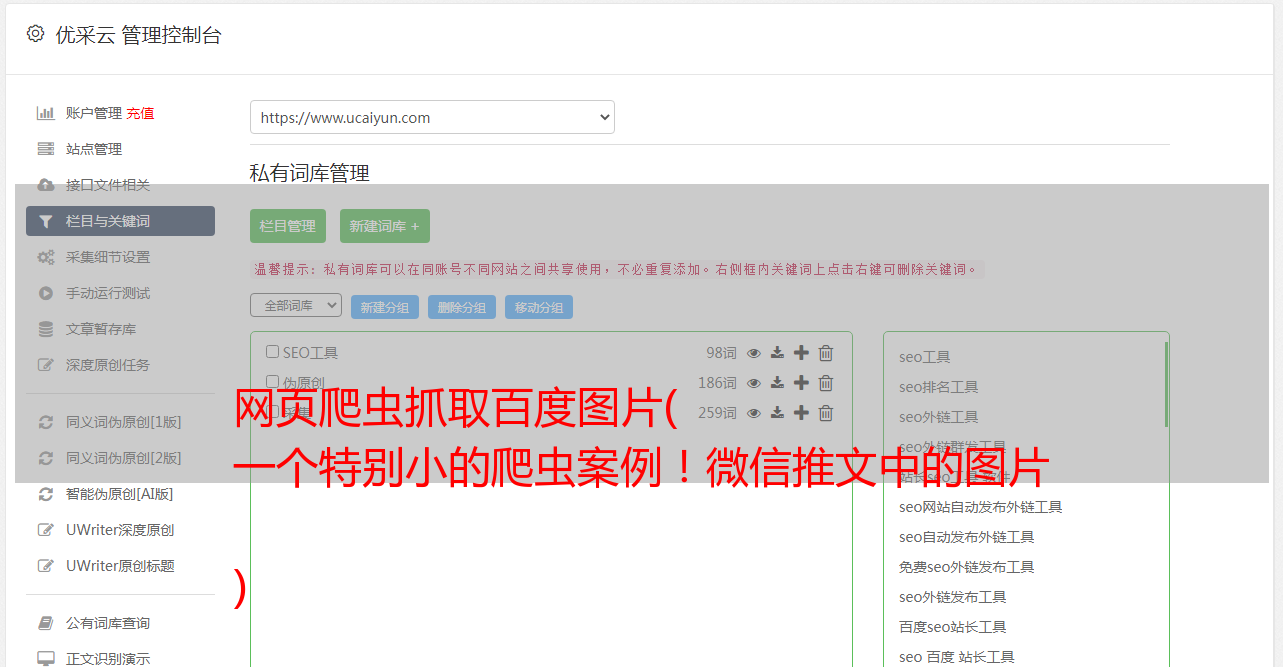Viewport: 1283px width, 667px height.
Task: Click the plus icon in the 186词 row
Action: pos(801,383)
